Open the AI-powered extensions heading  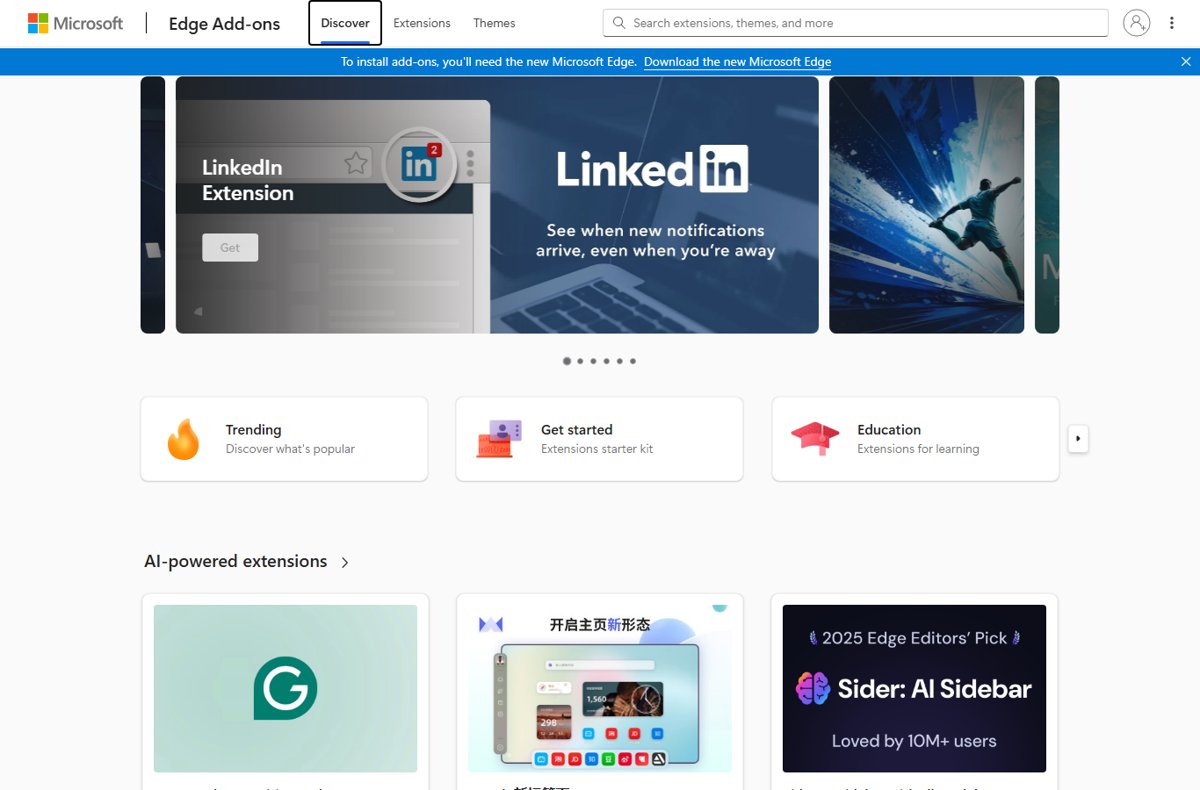(236, 562)
